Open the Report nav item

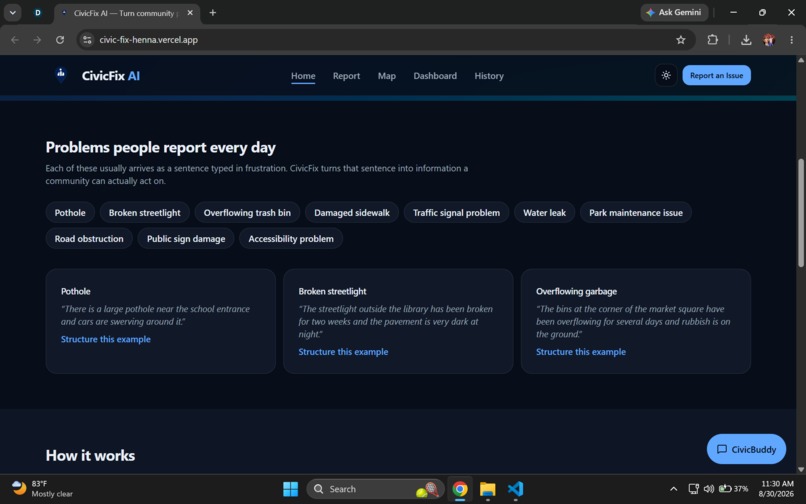tap(346, 76)
